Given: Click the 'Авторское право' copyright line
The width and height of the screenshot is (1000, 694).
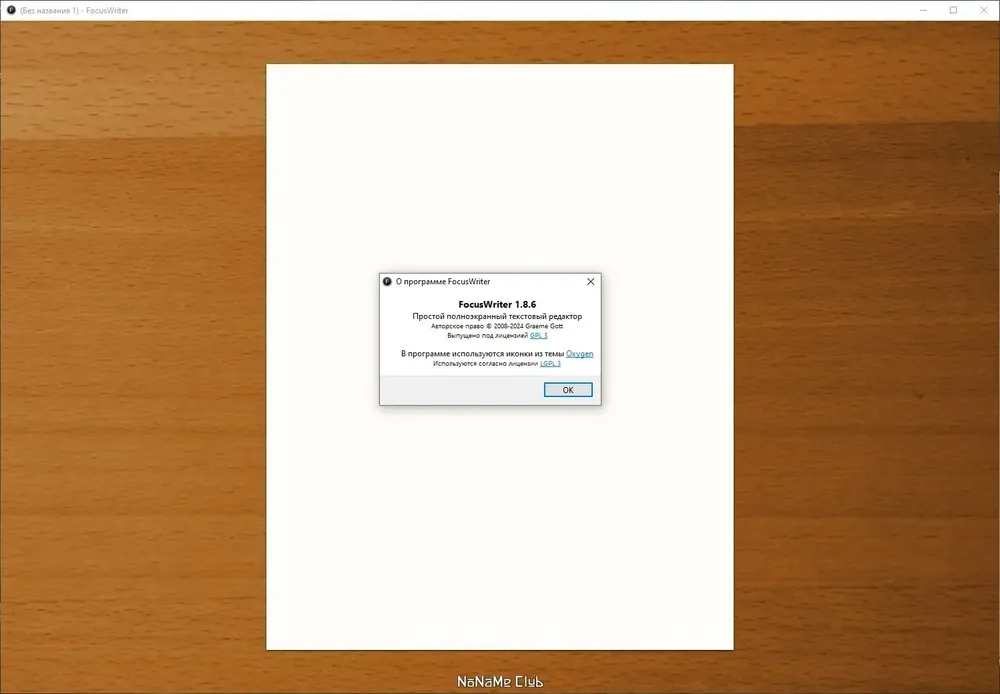Looking at the screenshot, I should click(x=497, y=326).
